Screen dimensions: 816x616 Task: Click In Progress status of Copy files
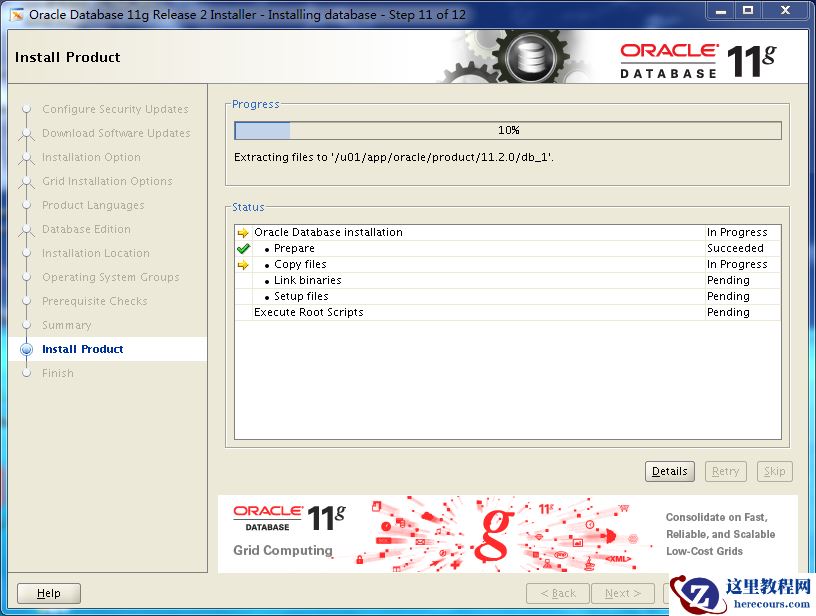pyautogui.click(x=737, y=264)
